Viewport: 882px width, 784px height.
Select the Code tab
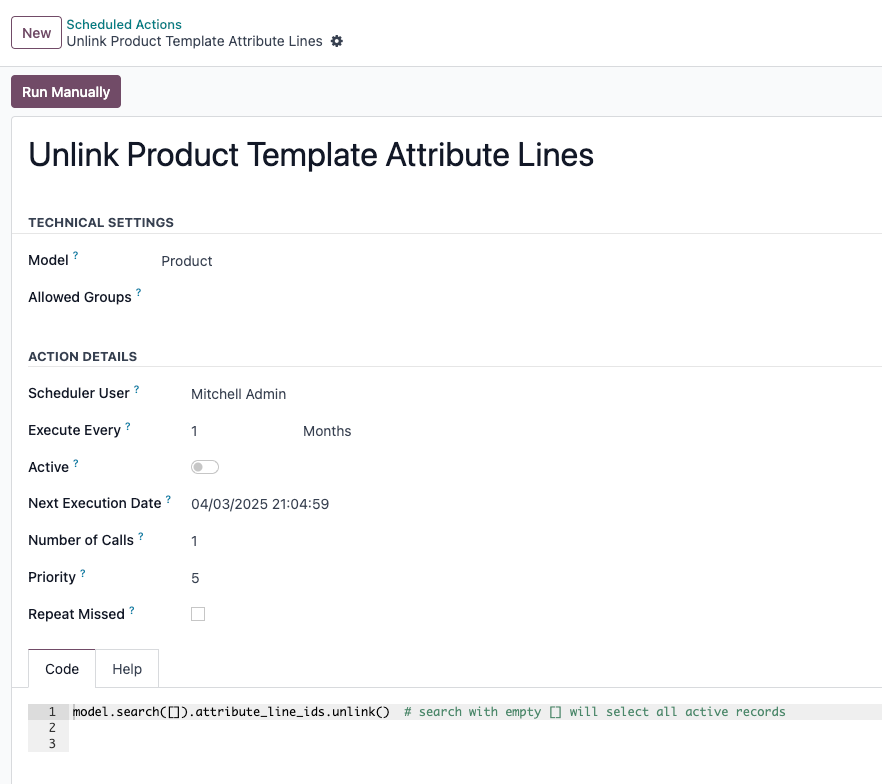62,669
